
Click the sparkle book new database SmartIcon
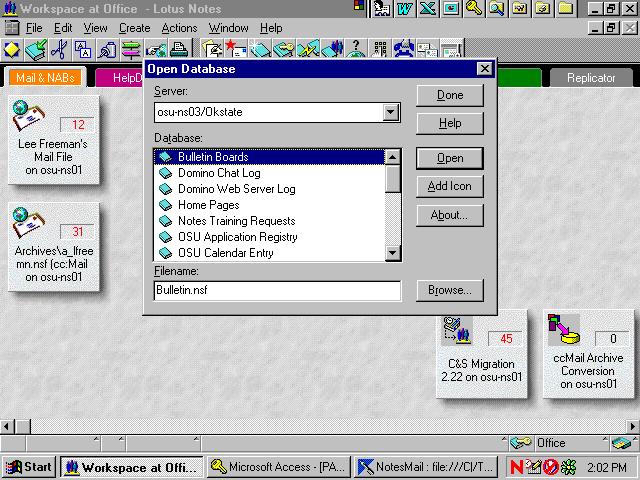tap(260, 50)
